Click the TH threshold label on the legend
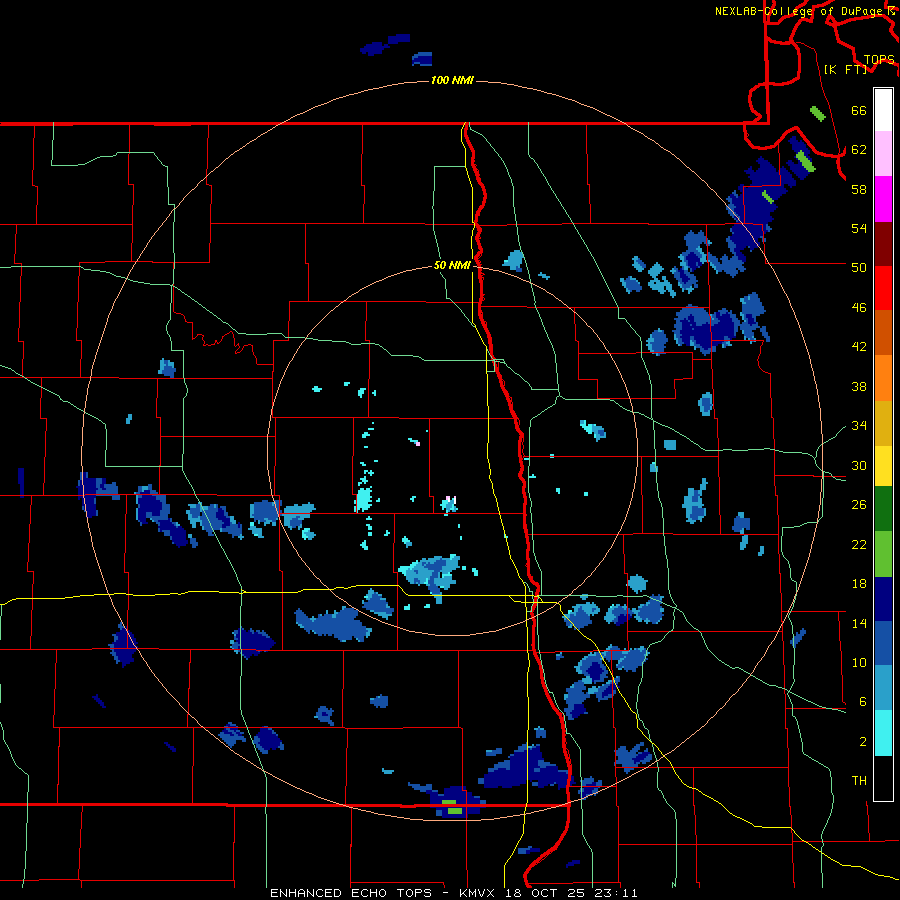The width and height of the screenshot is (900, 900). coord(859,781)
